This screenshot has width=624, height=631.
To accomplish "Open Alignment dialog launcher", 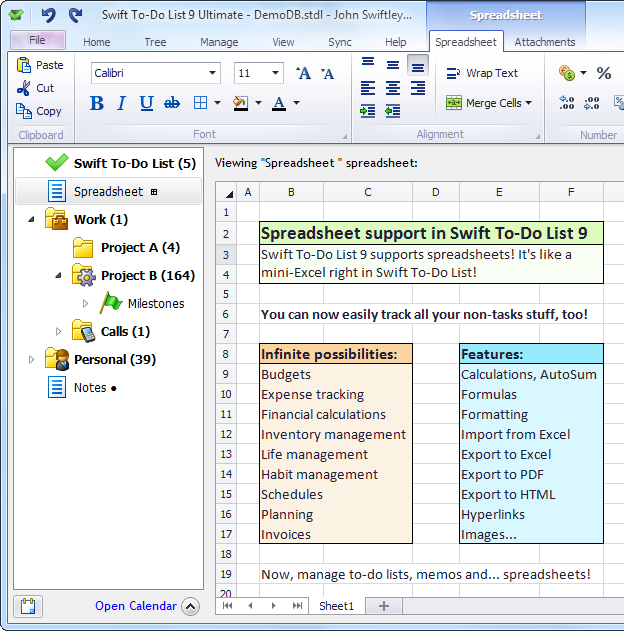I will click(538, 137).
